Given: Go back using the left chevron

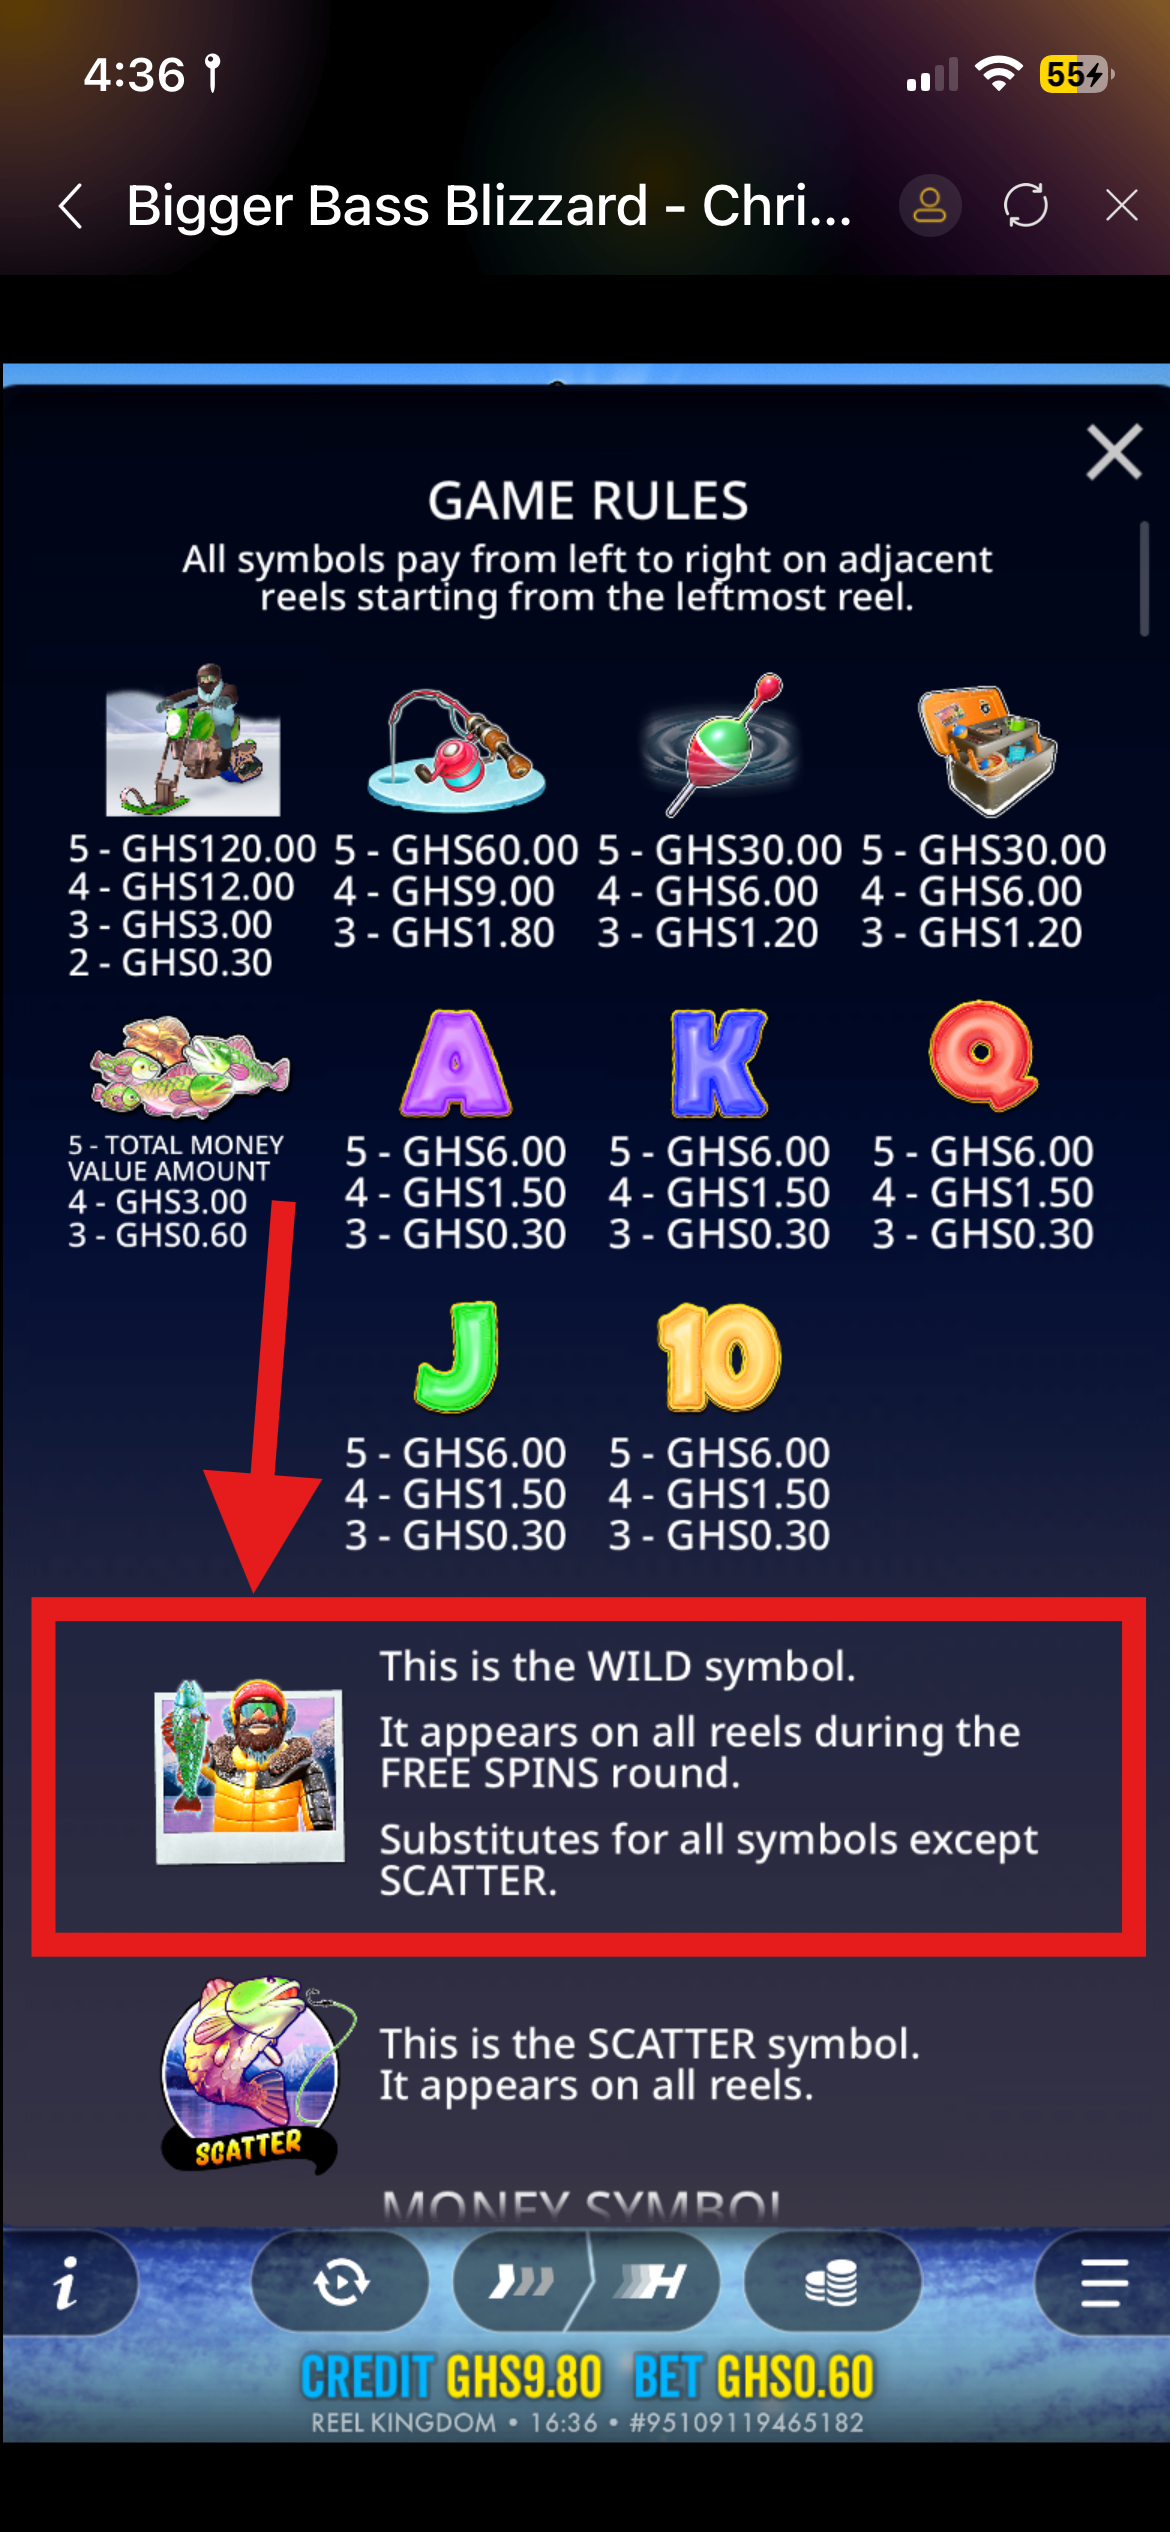Looking at the screenshot, I should tap(71, 206).
